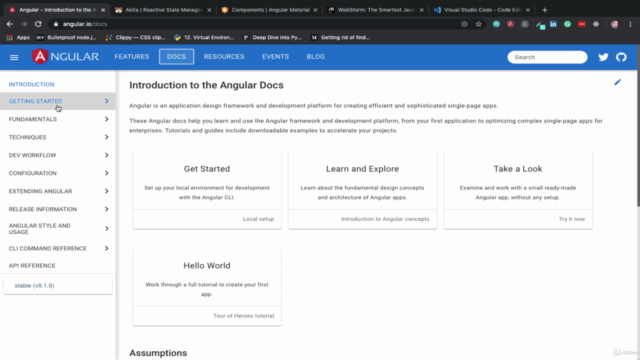Expand Dev Workflow section chevron

pos(107,155)
